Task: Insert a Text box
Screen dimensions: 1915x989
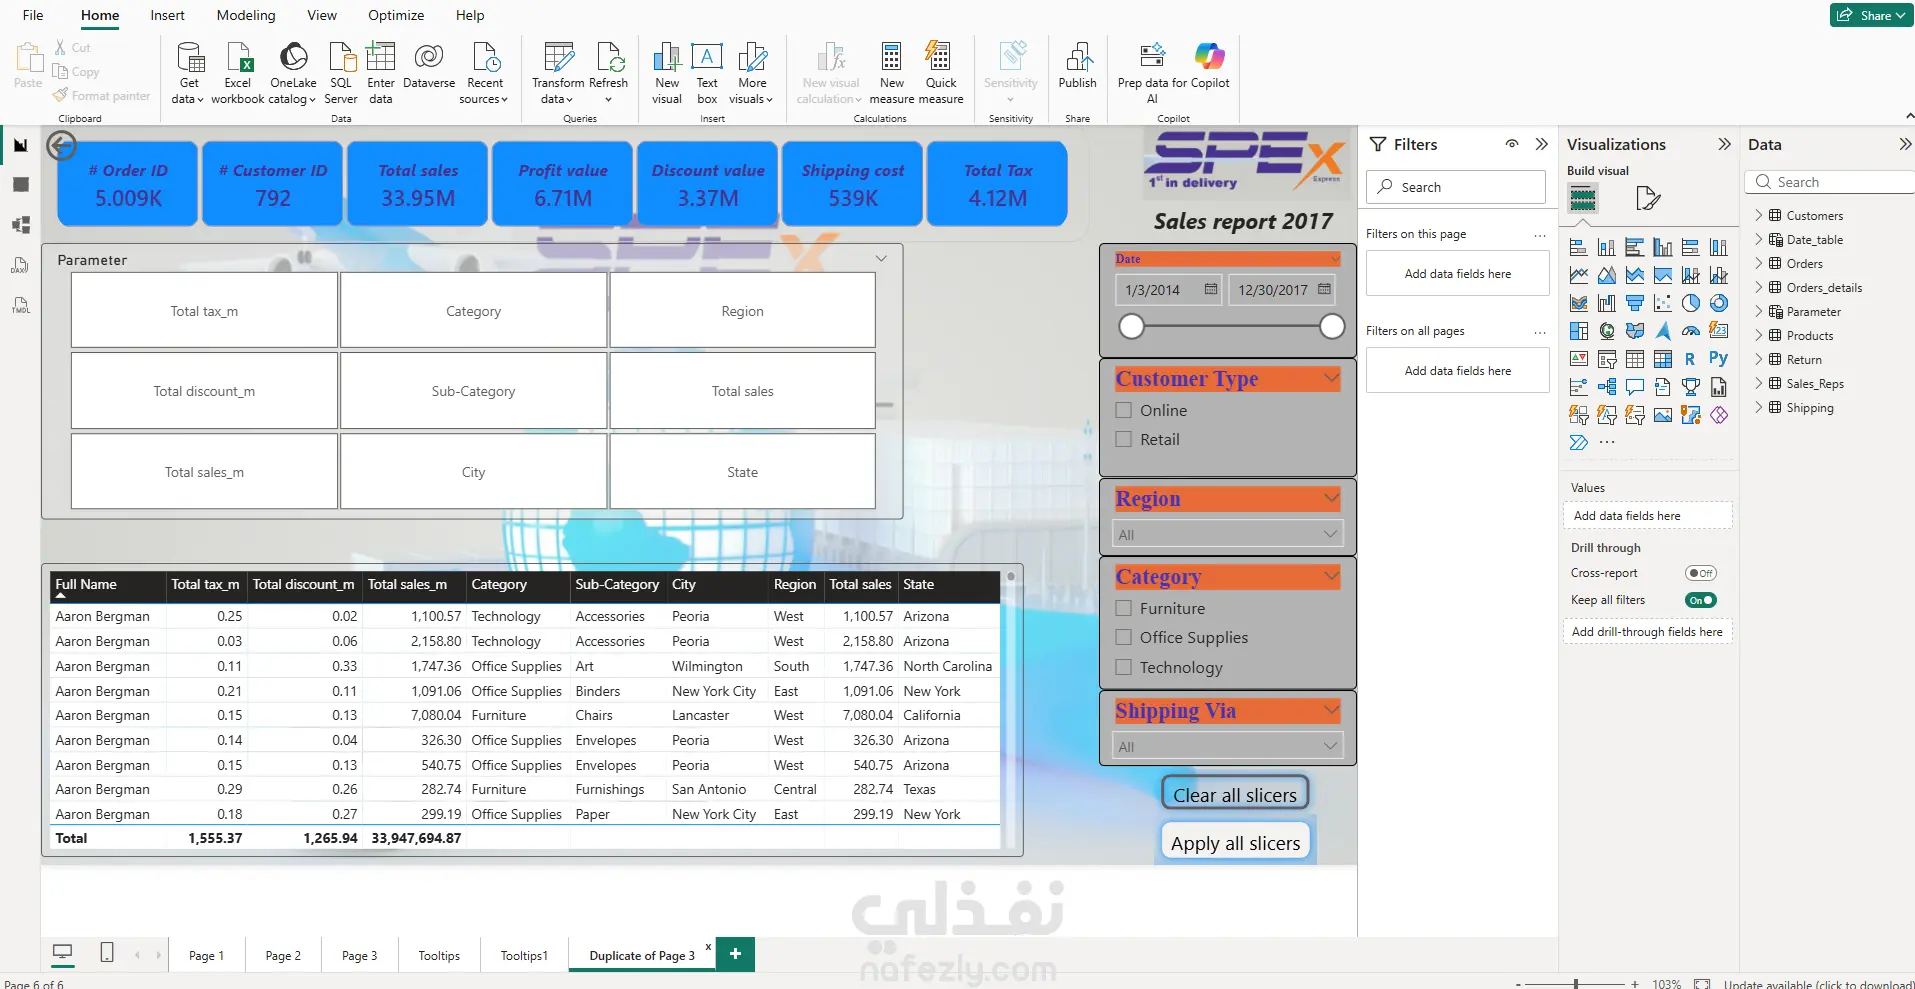Action: 707,73
